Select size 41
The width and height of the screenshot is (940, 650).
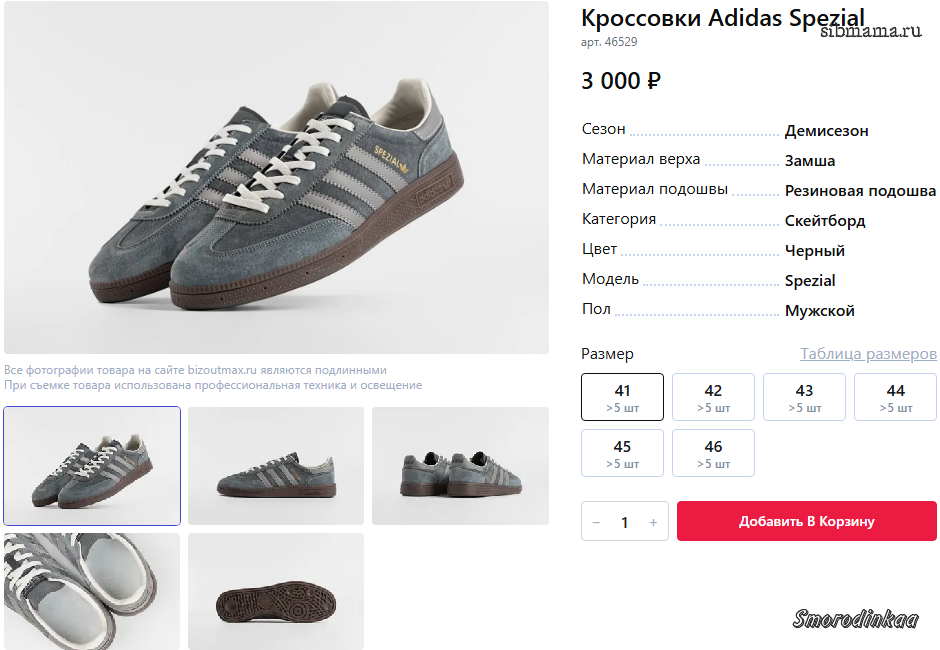click(622, 397)
